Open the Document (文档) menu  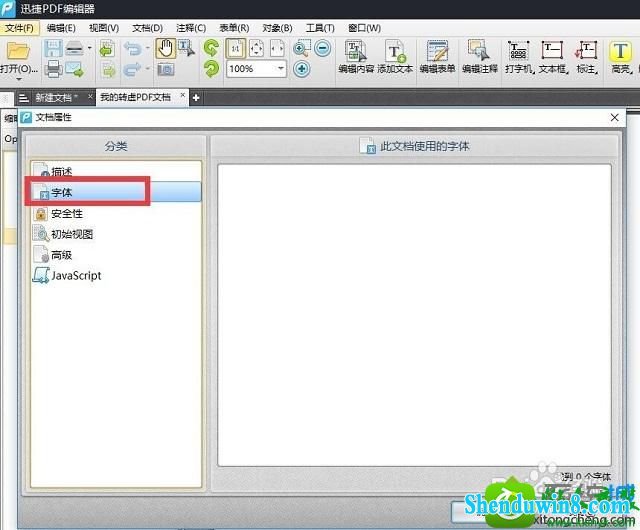(x=147, y=28)
